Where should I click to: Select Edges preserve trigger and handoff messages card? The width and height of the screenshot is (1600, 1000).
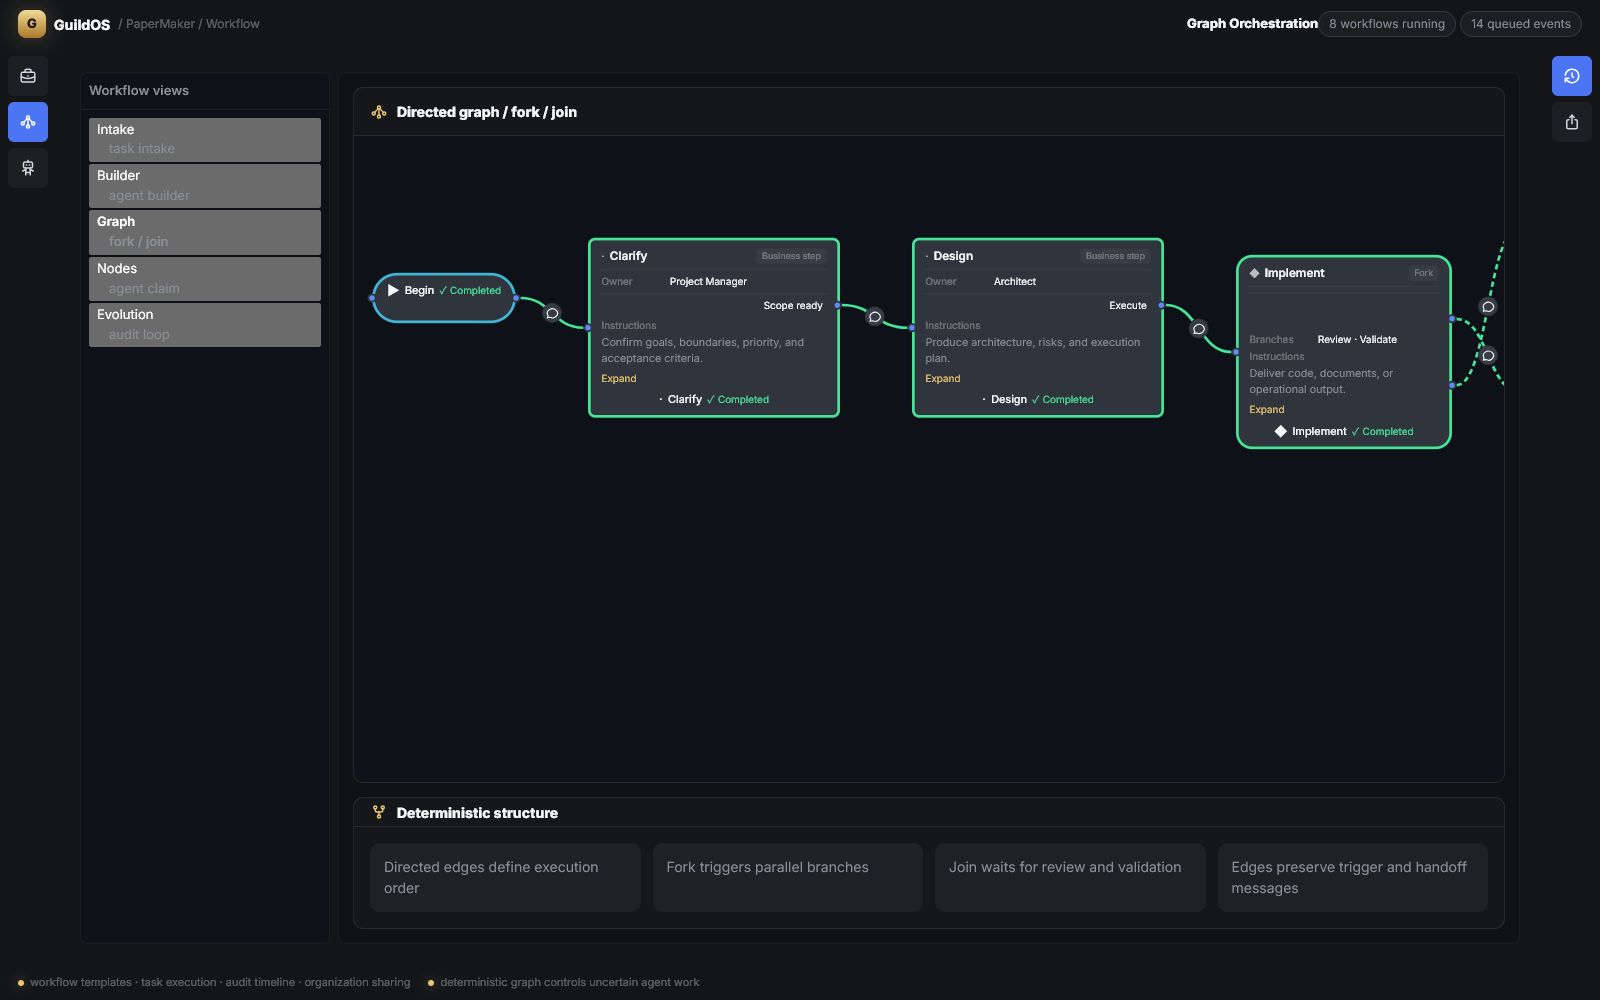pyautogui.click(x=1353, y=877)
